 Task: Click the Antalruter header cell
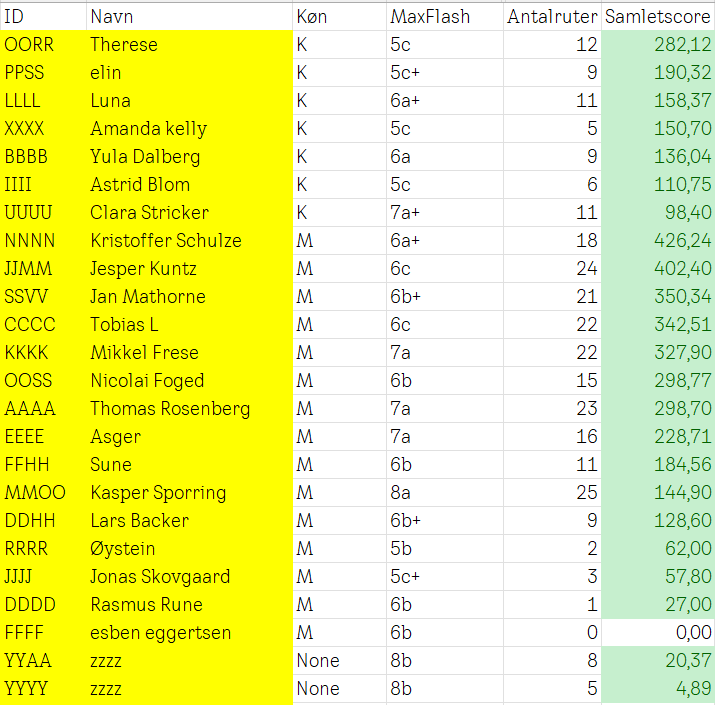coord(552,17)
